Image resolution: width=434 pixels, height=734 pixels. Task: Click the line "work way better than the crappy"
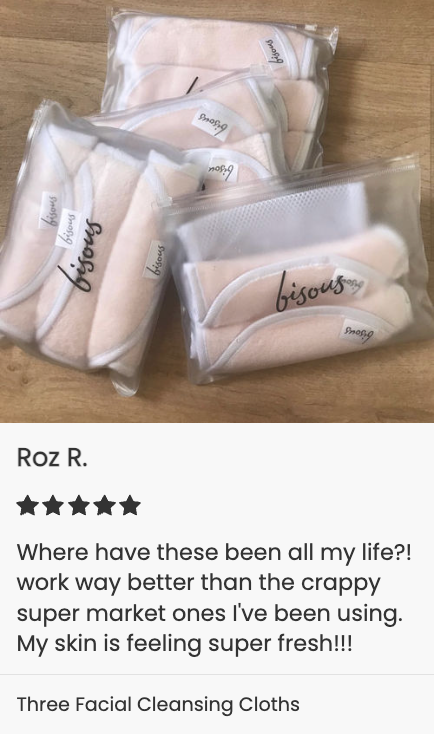(199, 583)
